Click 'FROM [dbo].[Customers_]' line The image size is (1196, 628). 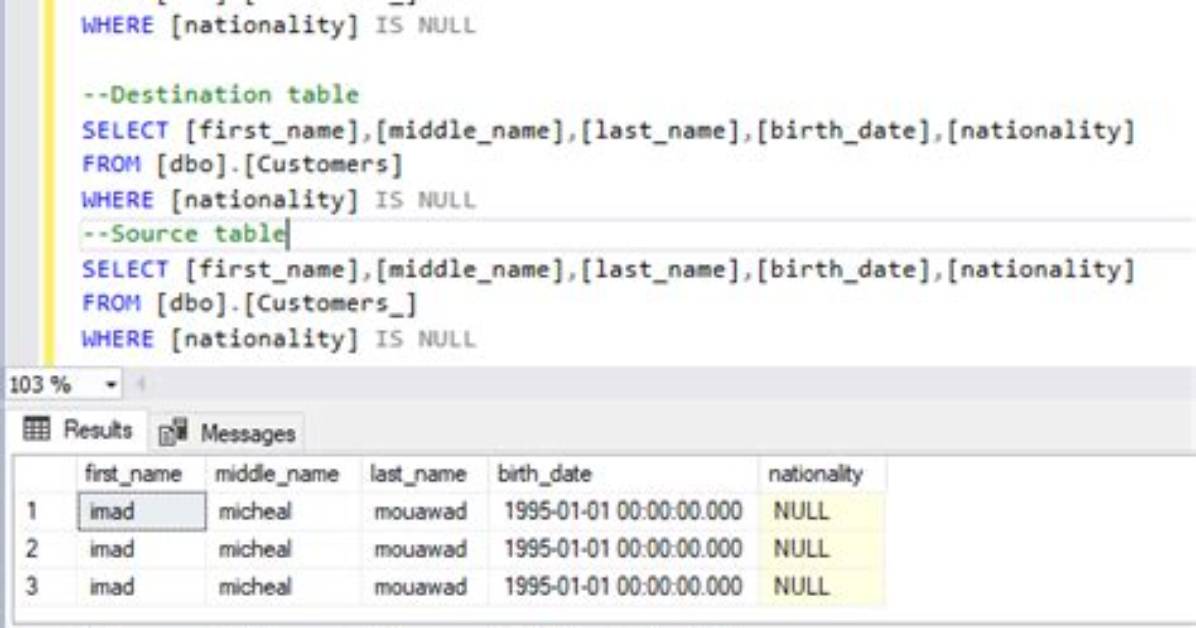pyautogui.click(x=249, y=304)
